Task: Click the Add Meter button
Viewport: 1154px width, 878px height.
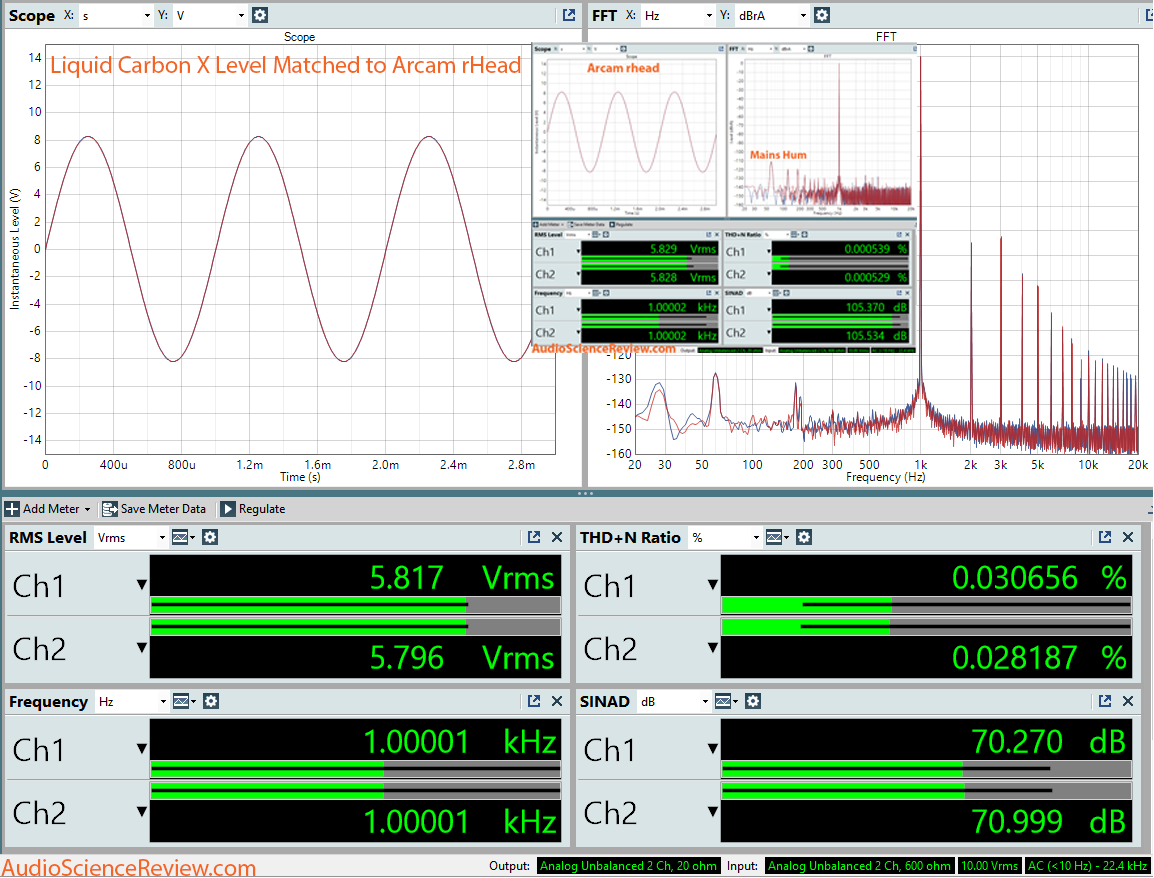Action: [48, 509]
